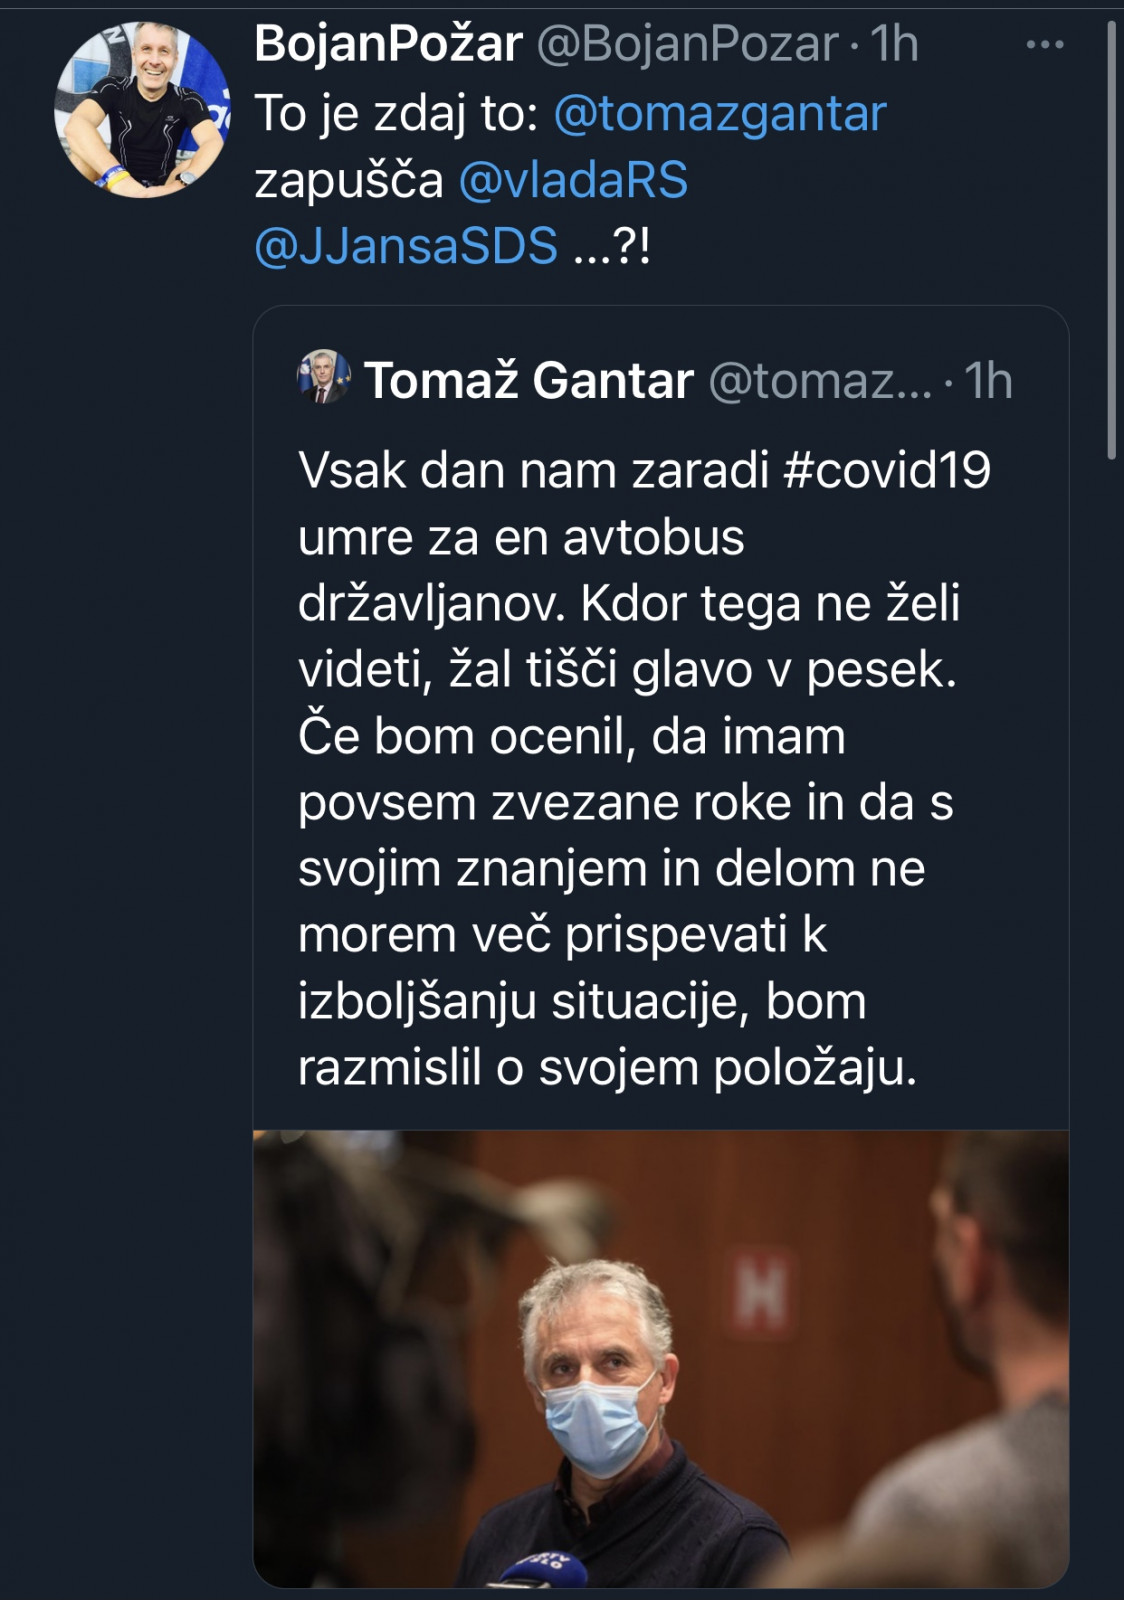Click the 1h timestamp beside @BojanPozar
This screenshot has height=1600, width=1124.
pos(894,44)
